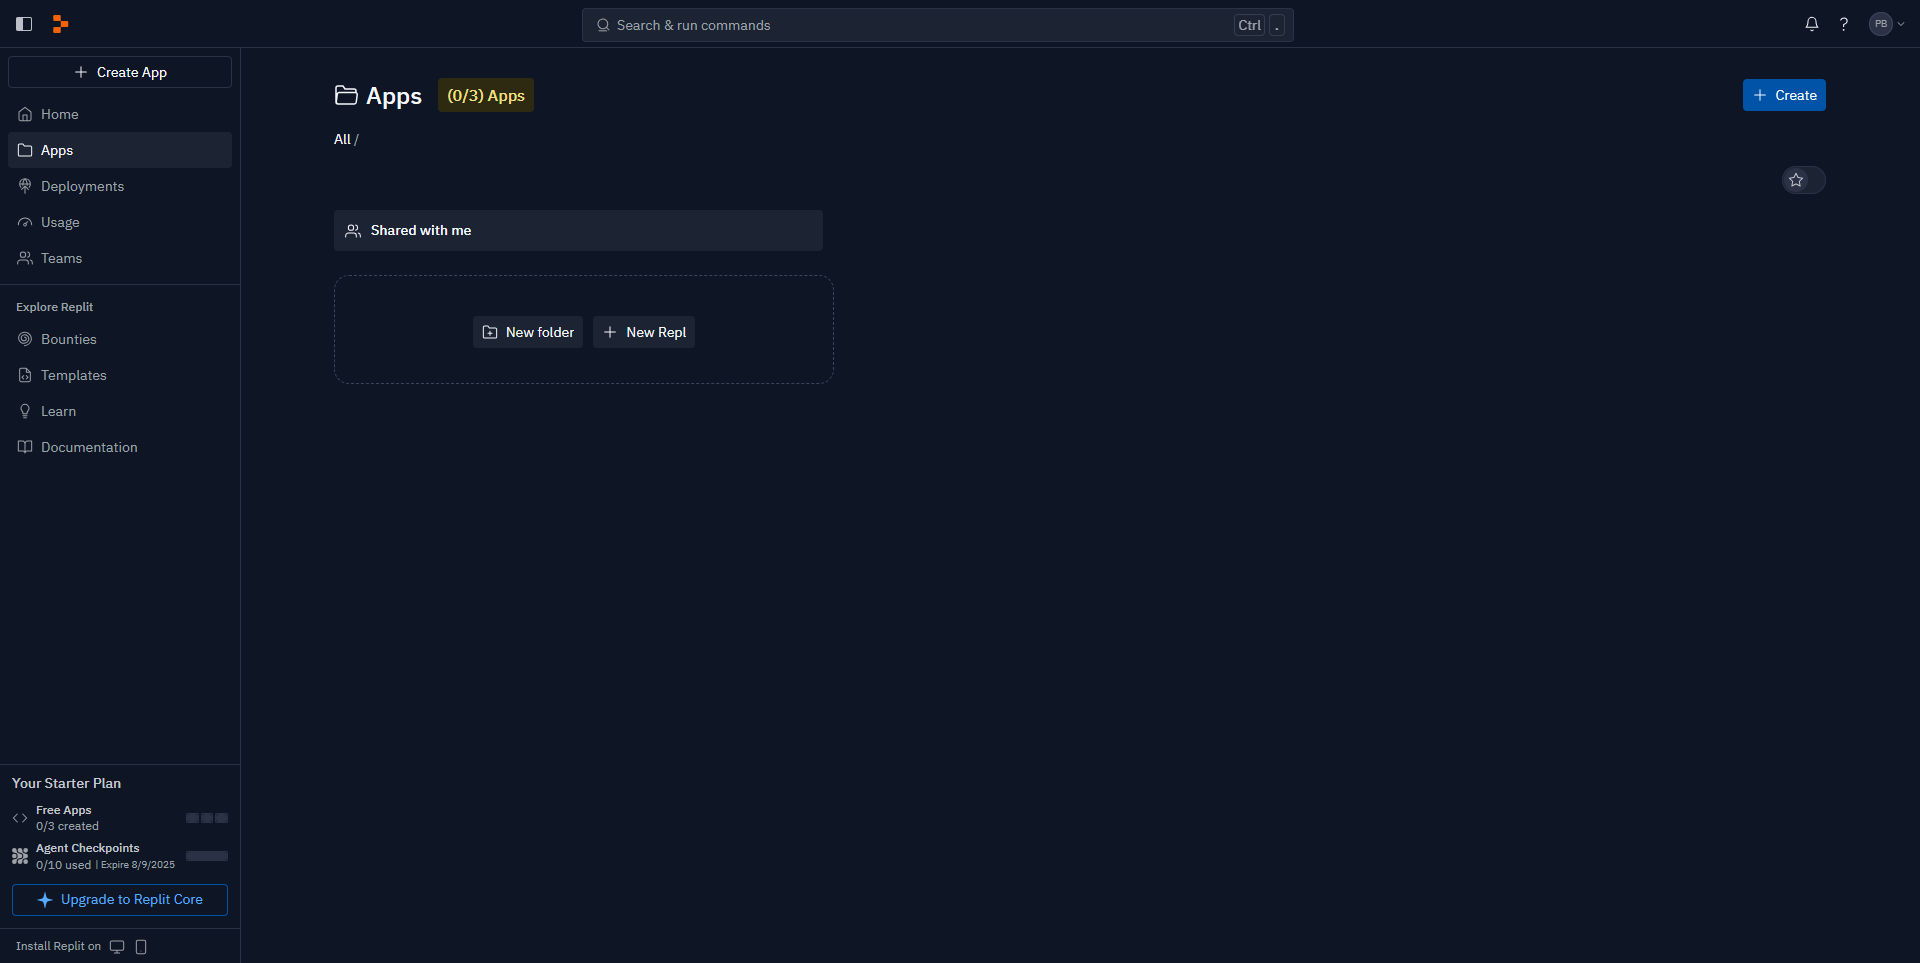Open the help question mark menu
The image size is (1920, 963).
1844,24
